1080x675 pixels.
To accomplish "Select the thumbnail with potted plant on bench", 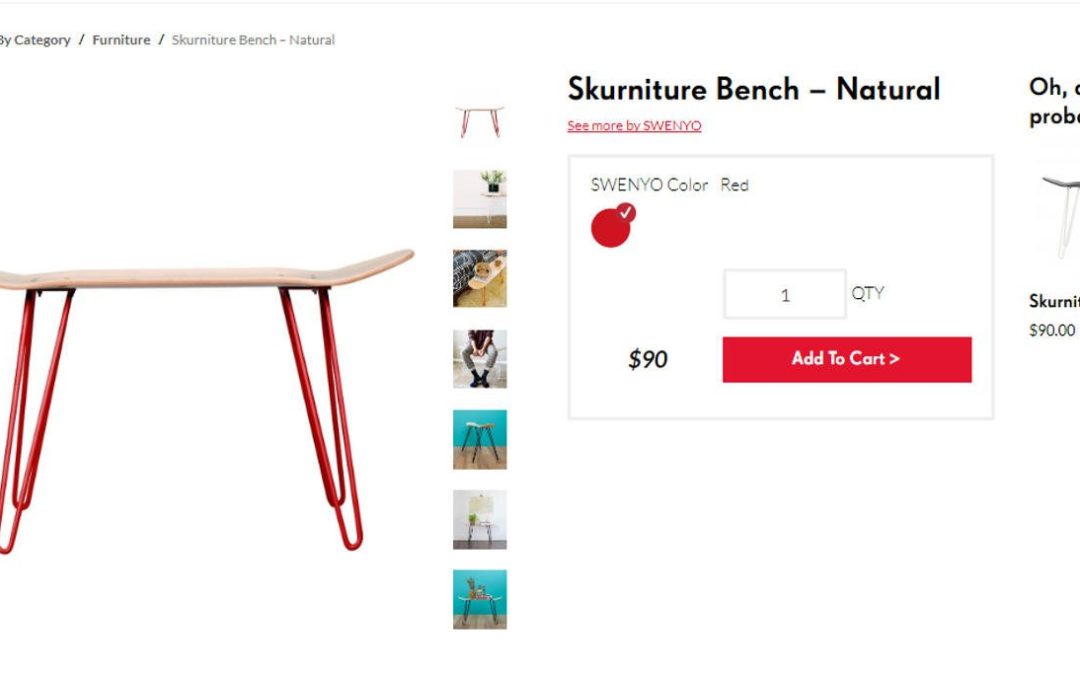I will click(x=479, y=198).
